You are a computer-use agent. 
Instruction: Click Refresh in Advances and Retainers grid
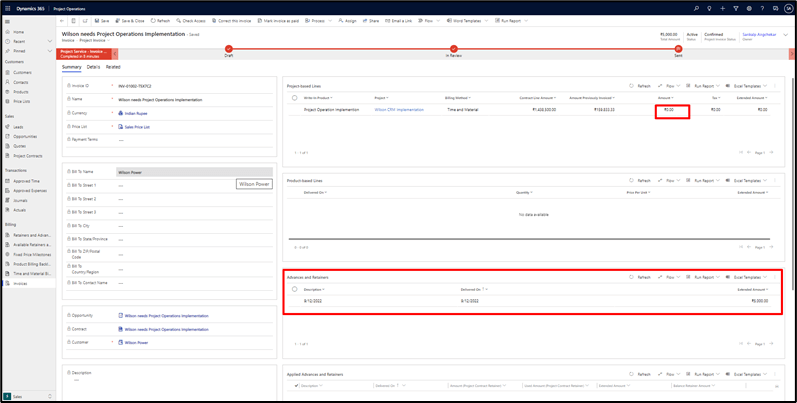click(x=640, y=277)
